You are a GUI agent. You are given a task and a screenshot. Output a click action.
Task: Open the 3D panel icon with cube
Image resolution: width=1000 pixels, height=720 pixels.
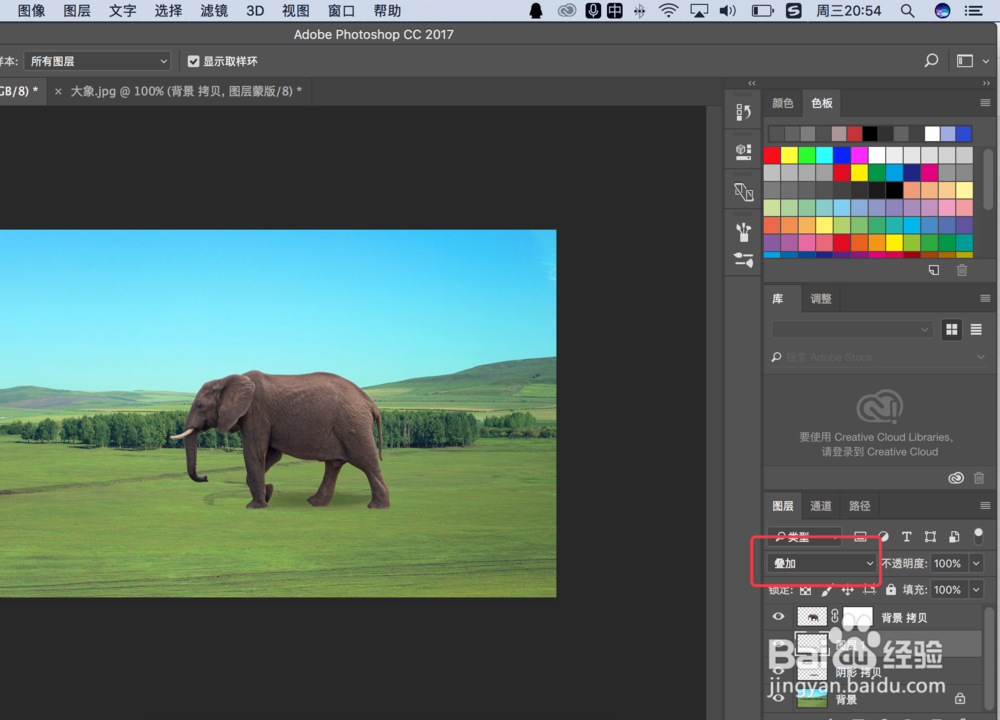point(743,152)
